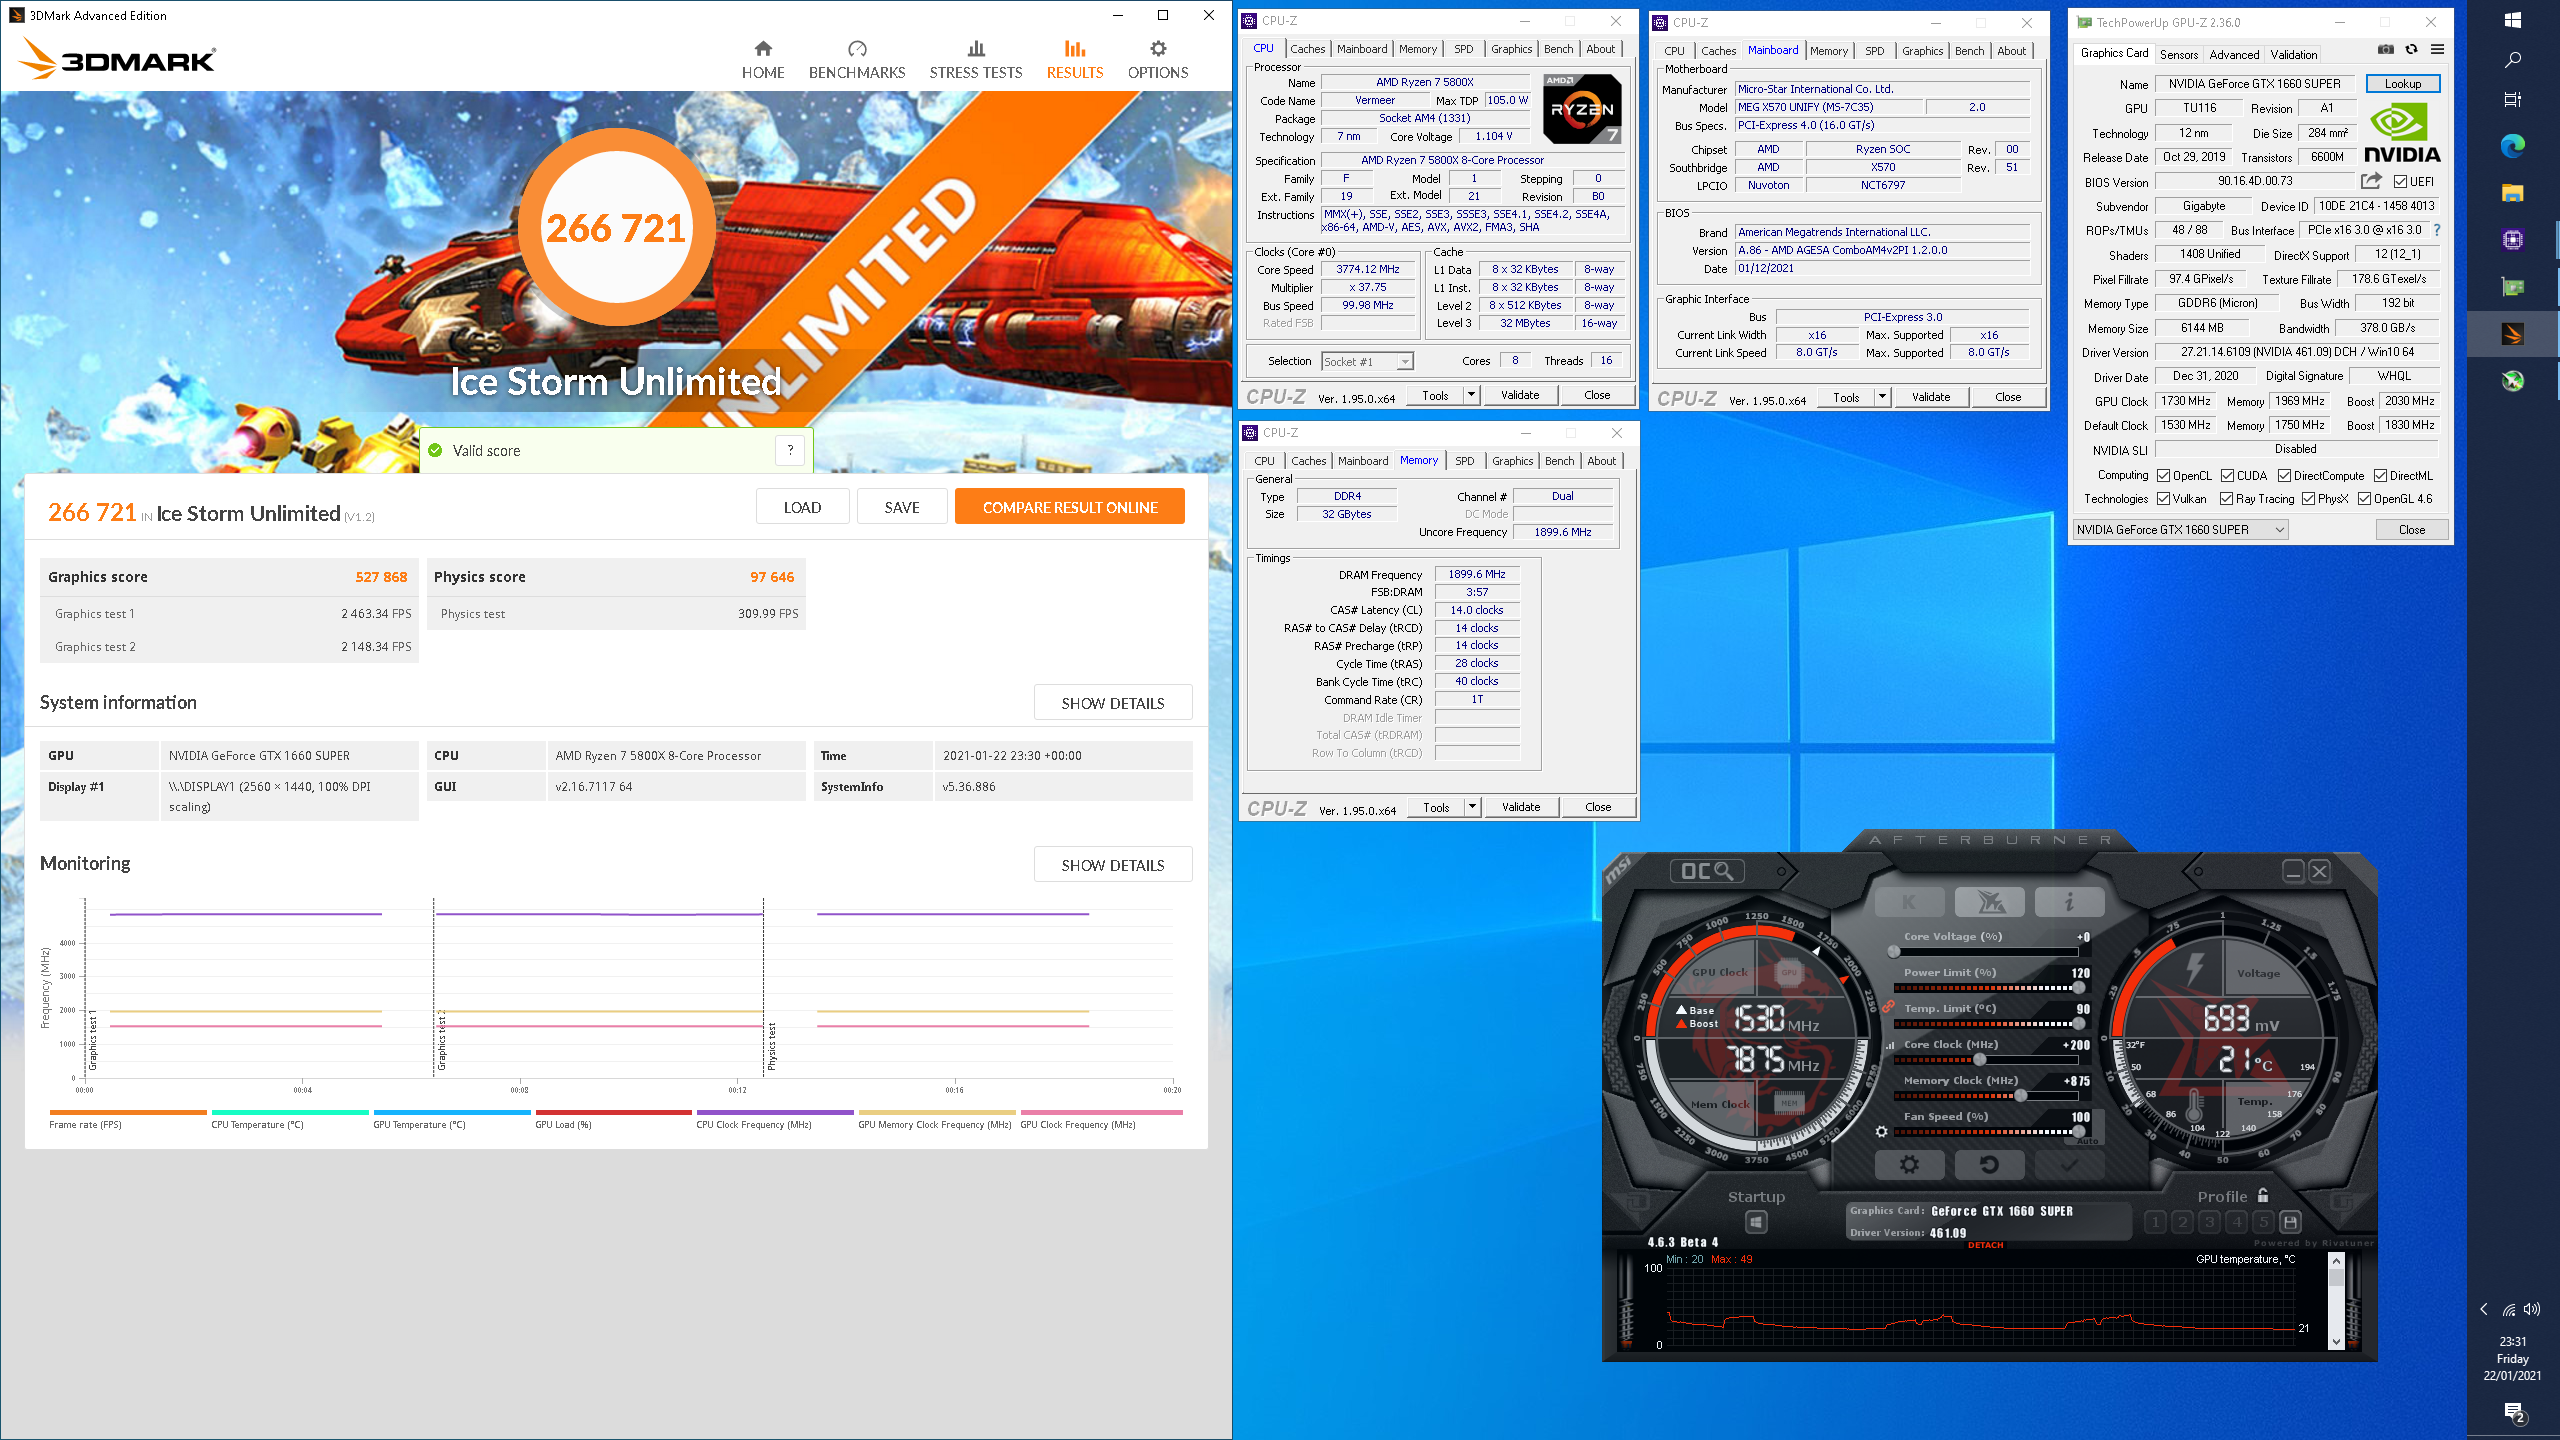Toggle the CUDA checkbox
Screen dimensions: 2560x1440
pos(2227,476)
